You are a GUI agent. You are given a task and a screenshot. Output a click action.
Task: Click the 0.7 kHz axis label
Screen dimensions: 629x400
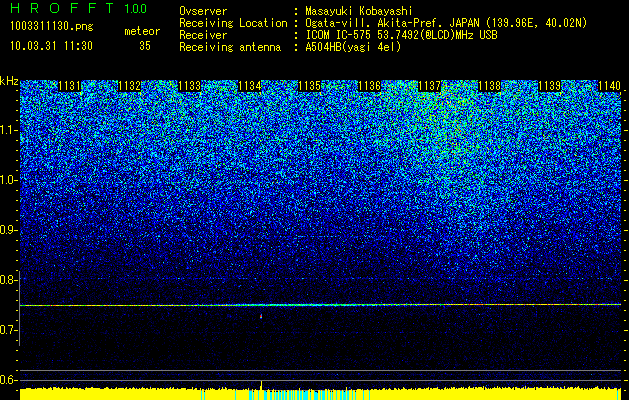point(8,330)
